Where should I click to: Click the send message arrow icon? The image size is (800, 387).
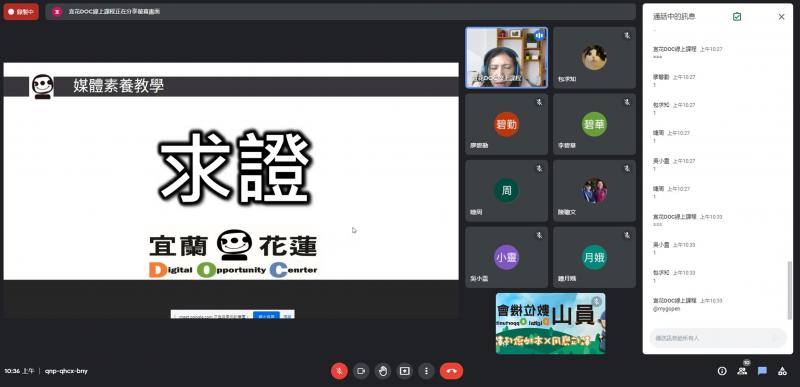click(776, 338)
